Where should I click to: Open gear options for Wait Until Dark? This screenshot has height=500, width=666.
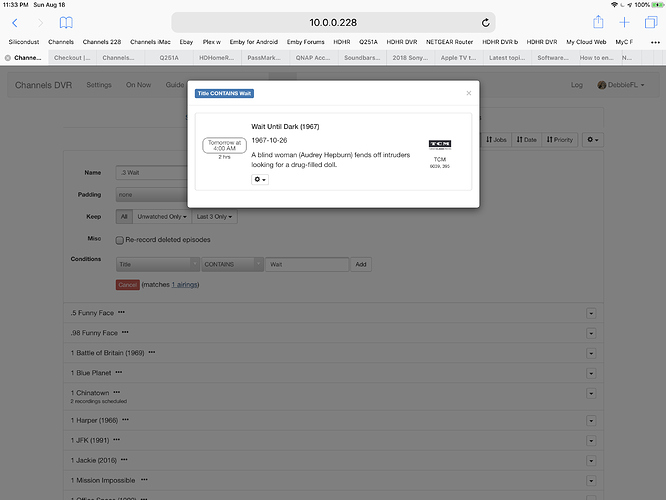(260, 179)
